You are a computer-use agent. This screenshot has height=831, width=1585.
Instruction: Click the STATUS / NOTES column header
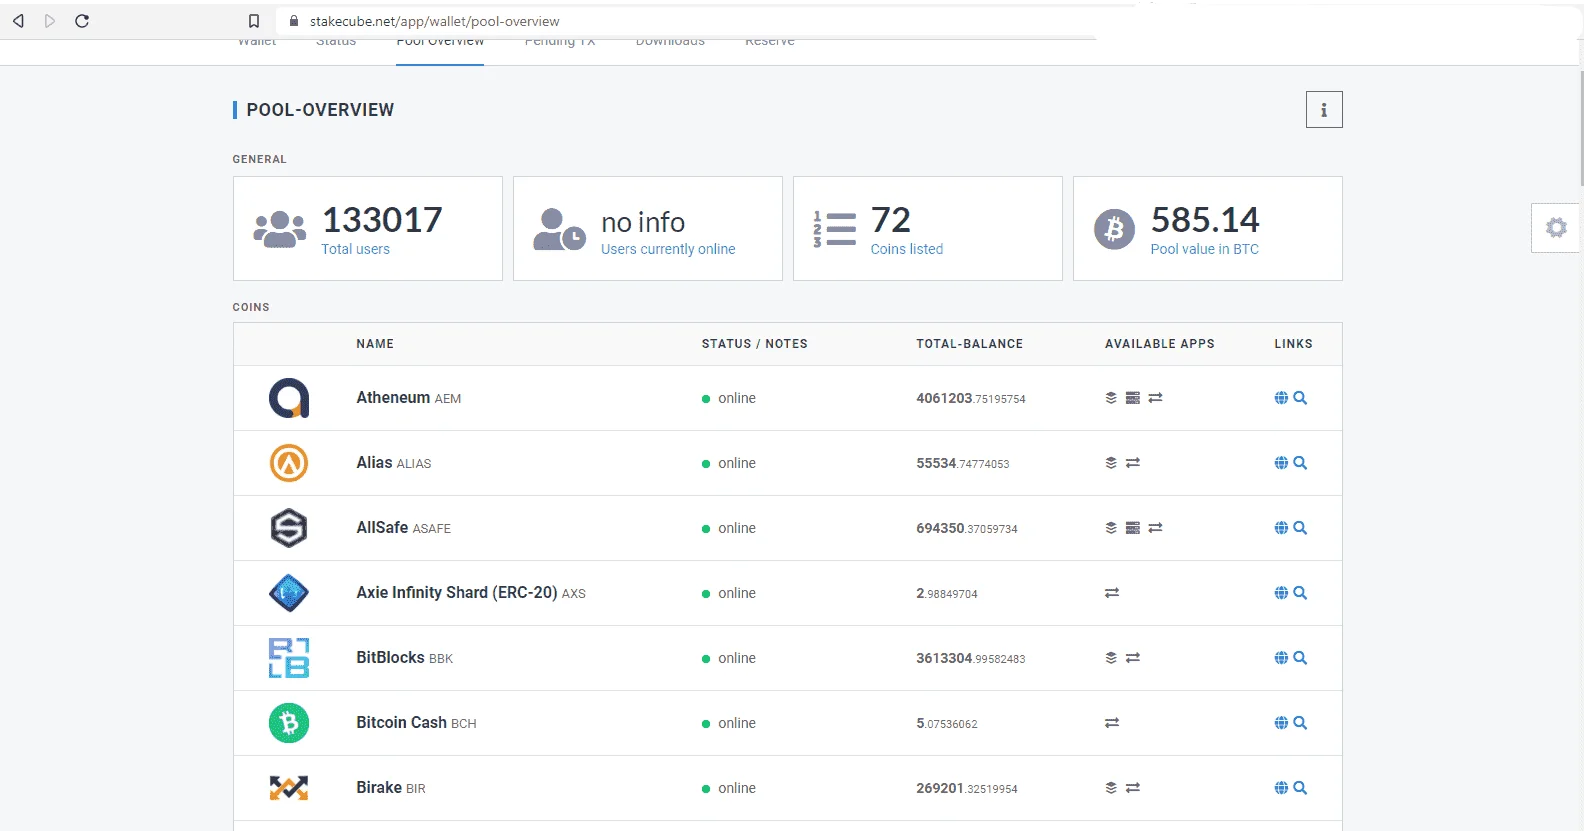pyautogui.click(x=755, y=344)
